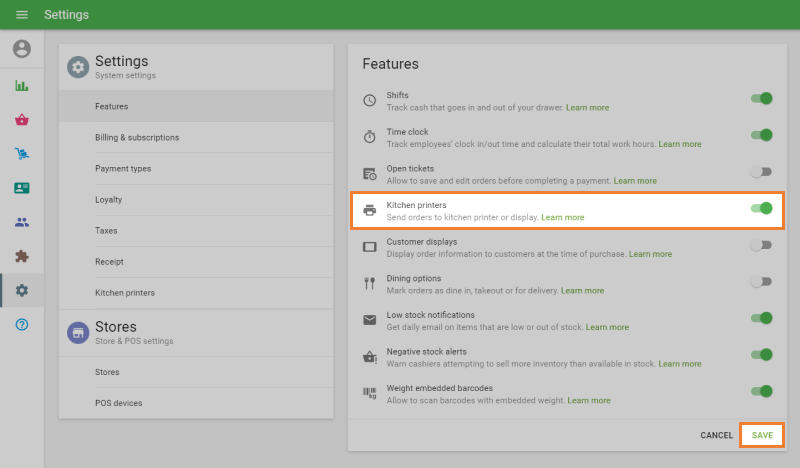Toggle Low stock notifications off
This screenshot has height=468, width=800.
pos(762,318)
